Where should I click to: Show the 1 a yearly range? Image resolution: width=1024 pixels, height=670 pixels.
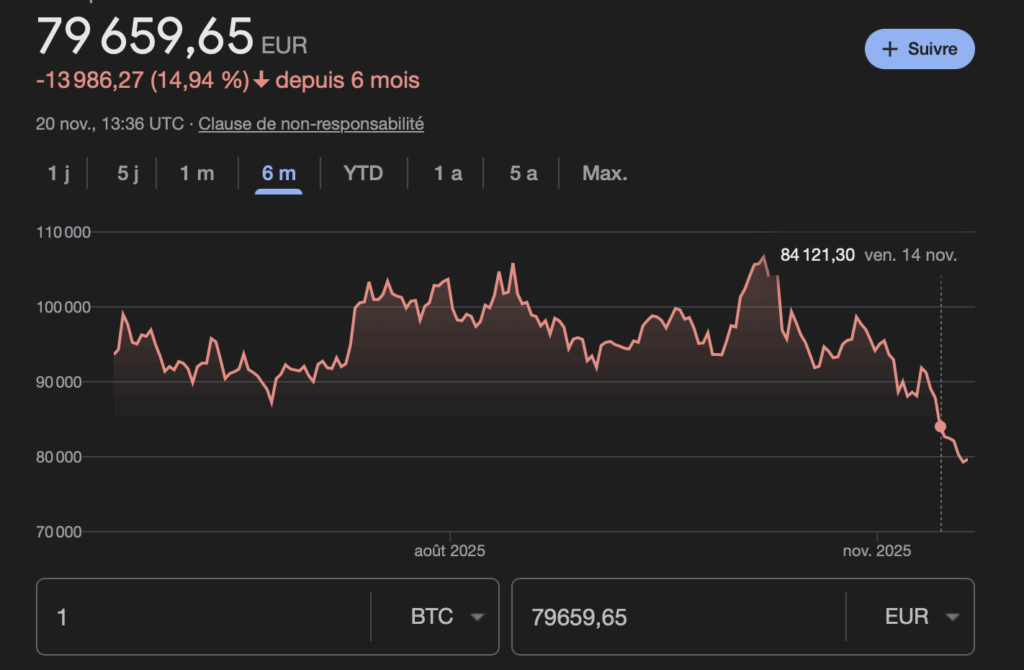448,173
